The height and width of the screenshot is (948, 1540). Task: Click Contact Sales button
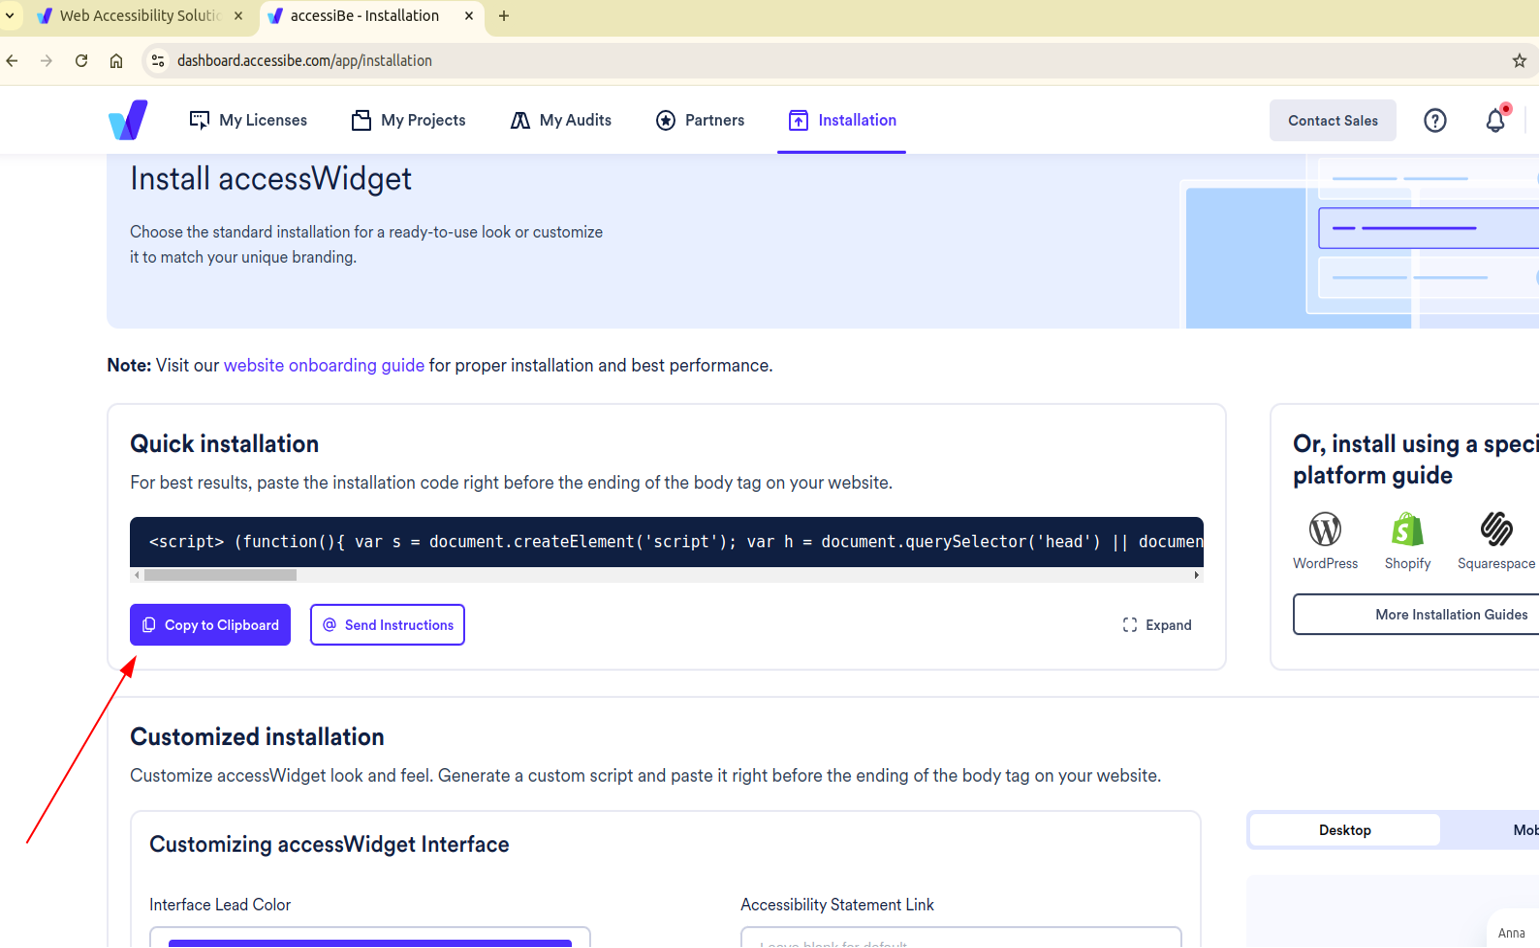(x=1333, y=121)
